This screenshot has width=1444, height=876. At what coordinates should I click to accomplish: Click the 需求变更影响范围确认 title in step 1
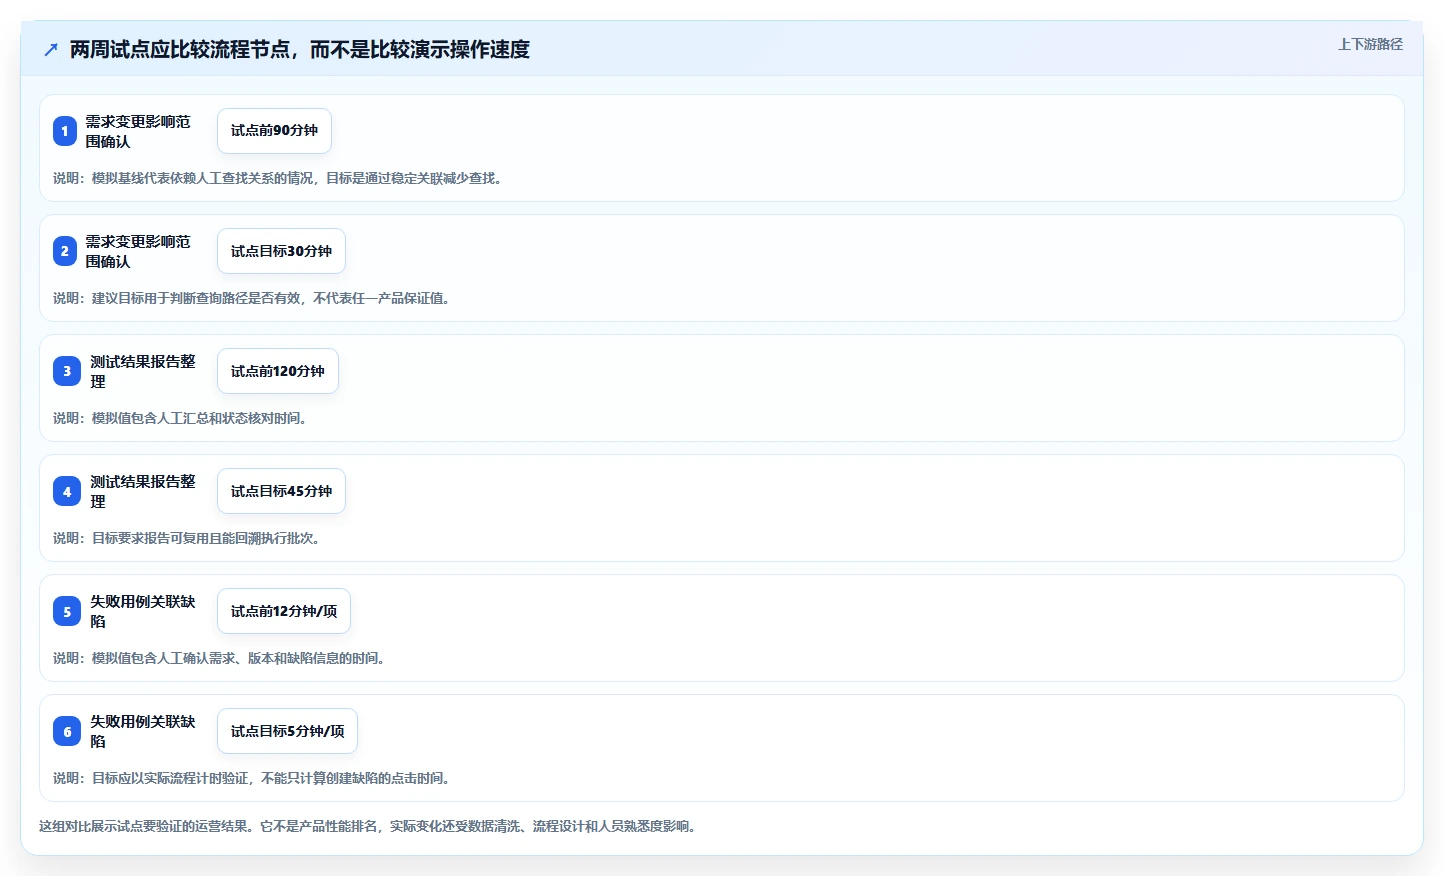point(138,131)
